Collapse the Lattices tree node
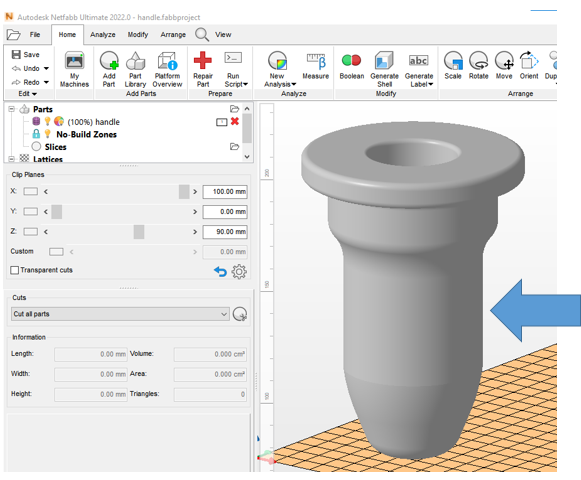 (x=11, y=159)
